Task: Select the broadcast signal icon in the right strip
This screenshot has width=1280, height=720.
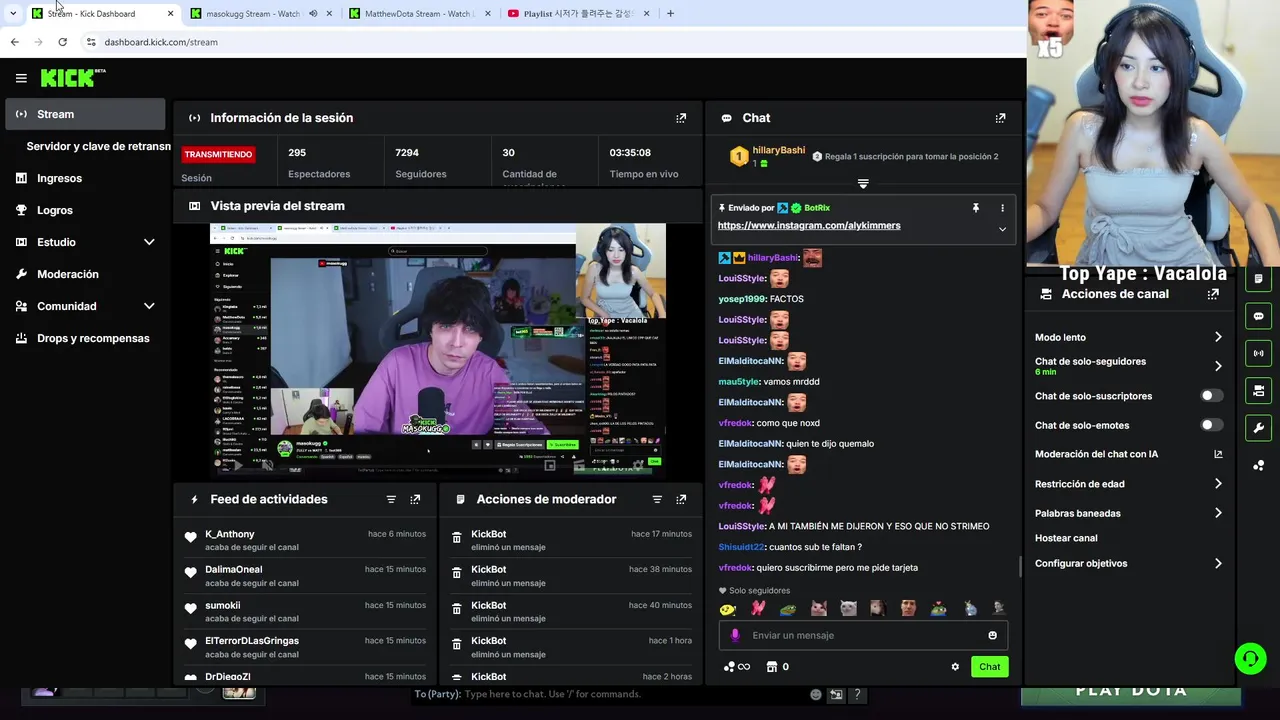Action: tap(1258, 353)
